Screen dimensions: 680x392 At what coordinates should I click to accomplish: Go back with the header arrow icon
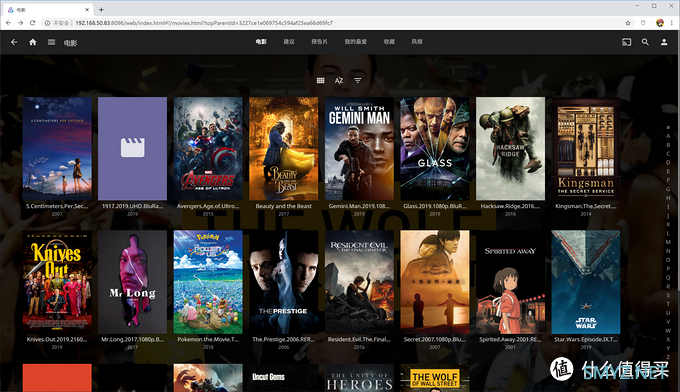click(14, 42)
